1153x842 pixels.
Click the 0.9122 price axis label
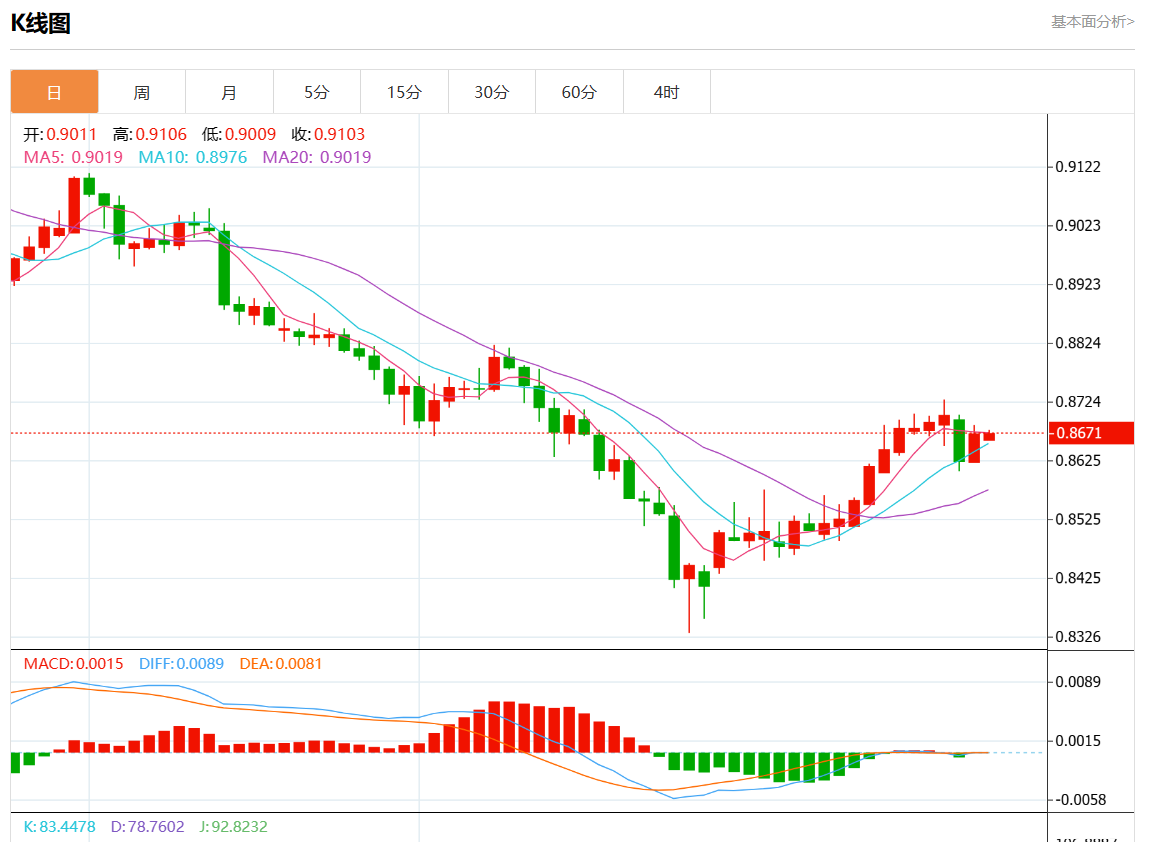tap(1079, 167)
